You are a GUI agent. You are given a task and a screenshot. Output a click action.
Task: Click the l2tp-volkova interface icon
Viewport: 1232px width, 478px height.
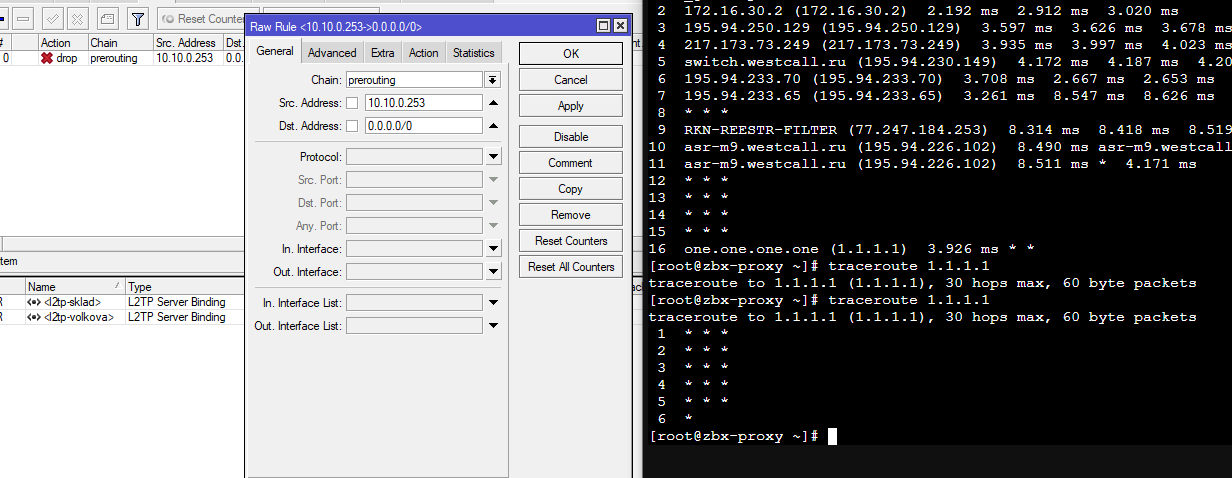click(34, 317)
